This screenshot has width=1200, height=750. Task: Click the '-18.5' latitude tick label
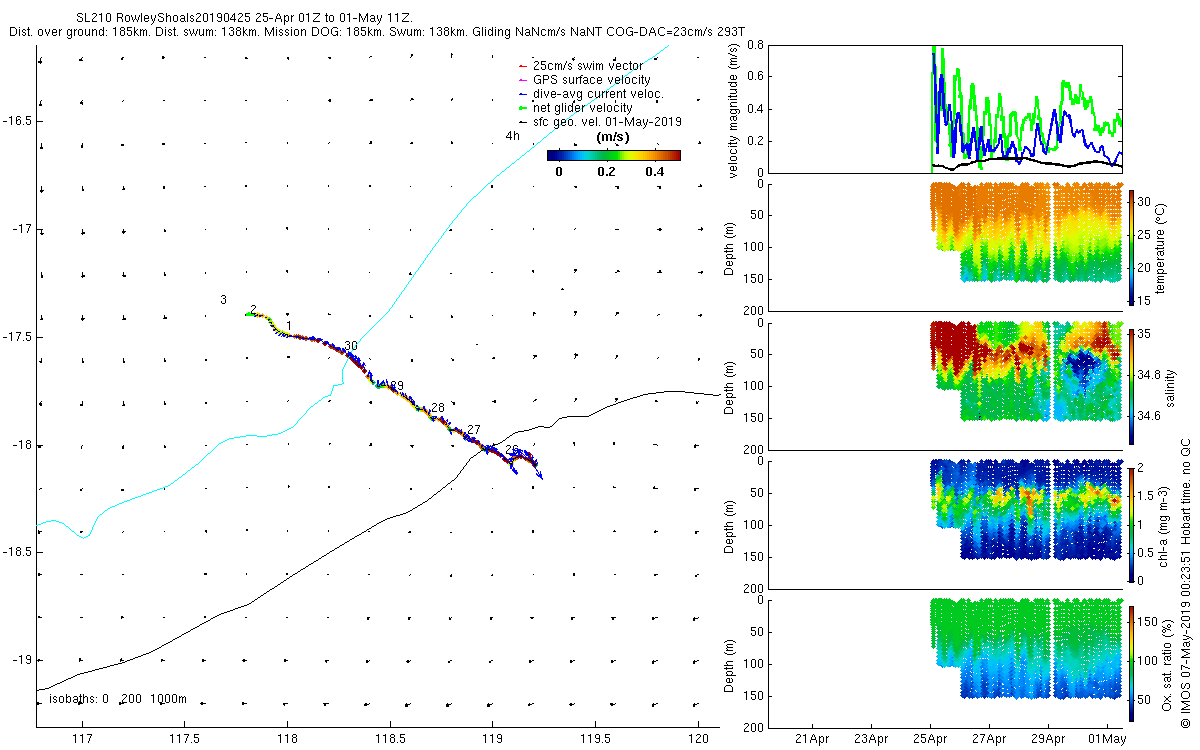tap(15, 552)
